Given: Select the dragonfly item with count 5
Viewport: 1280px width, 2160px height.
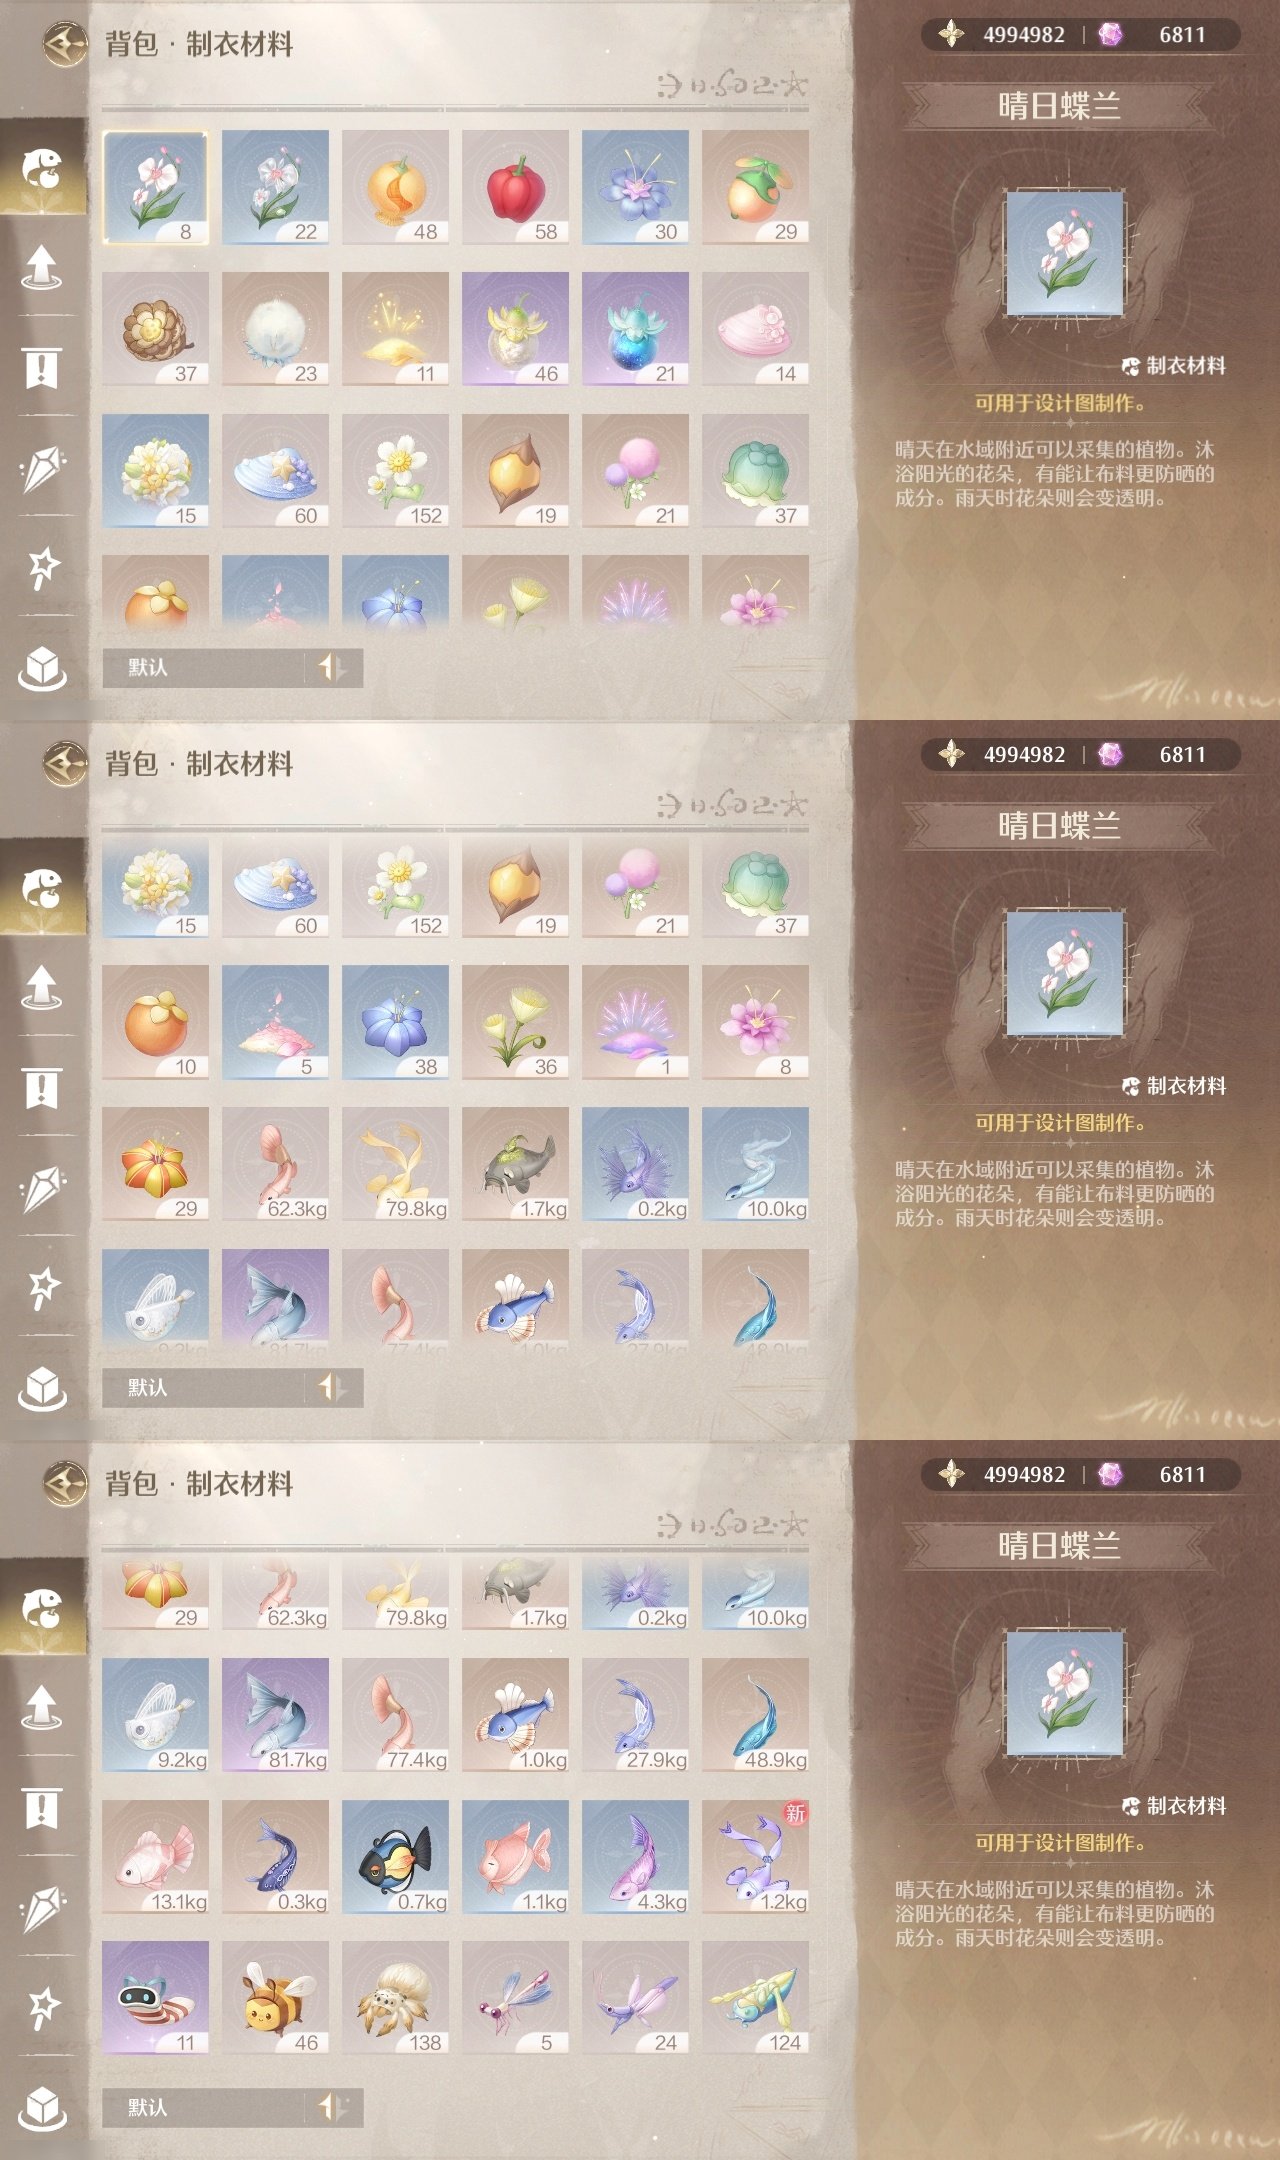Looking at the screenshot, I should tap(515, 1998).
